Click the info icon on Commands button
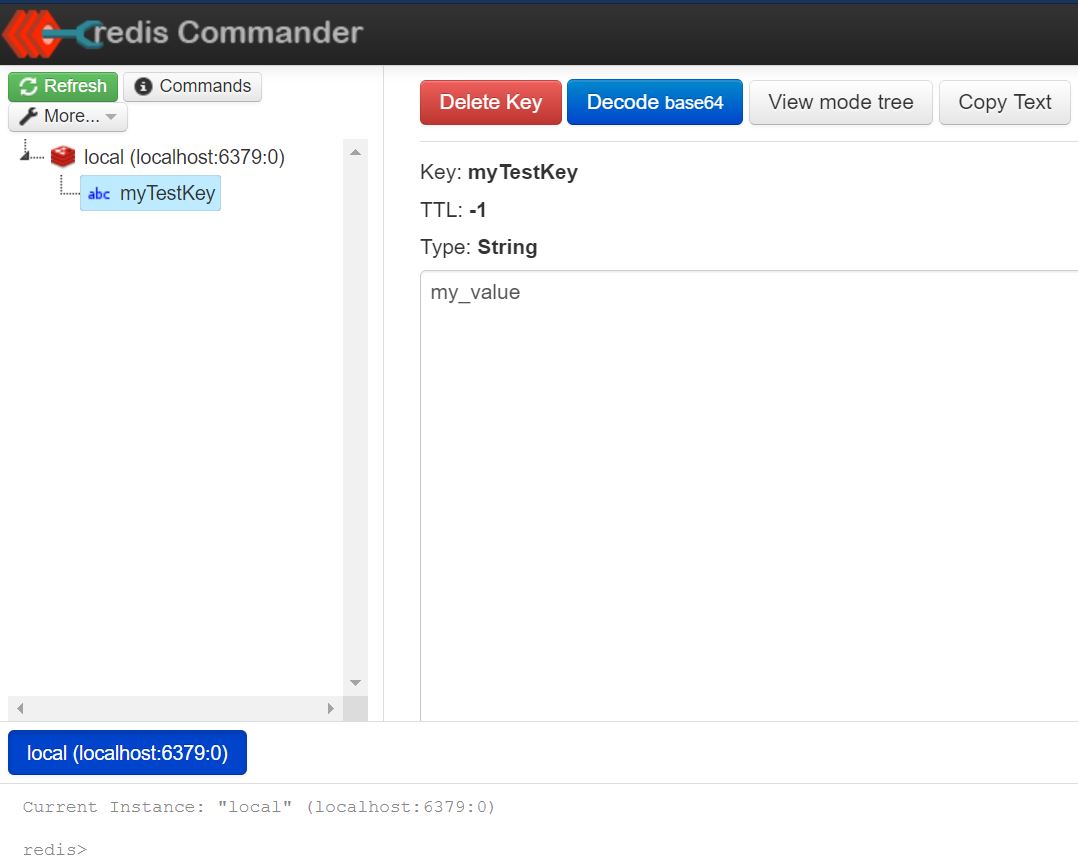The height and width of the screenshot is (868, 1078). [143, 87]
